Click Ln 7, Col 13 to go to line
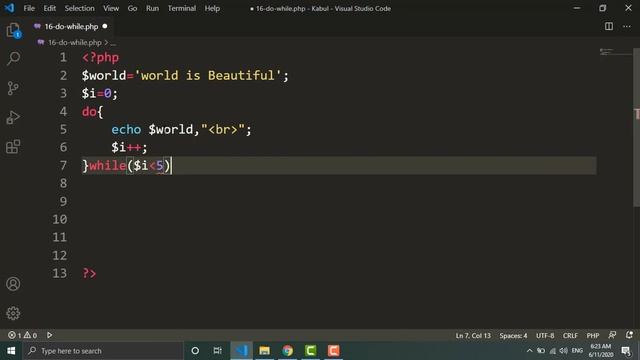This screenshot has width=640, height=360. tap(473, 336)
